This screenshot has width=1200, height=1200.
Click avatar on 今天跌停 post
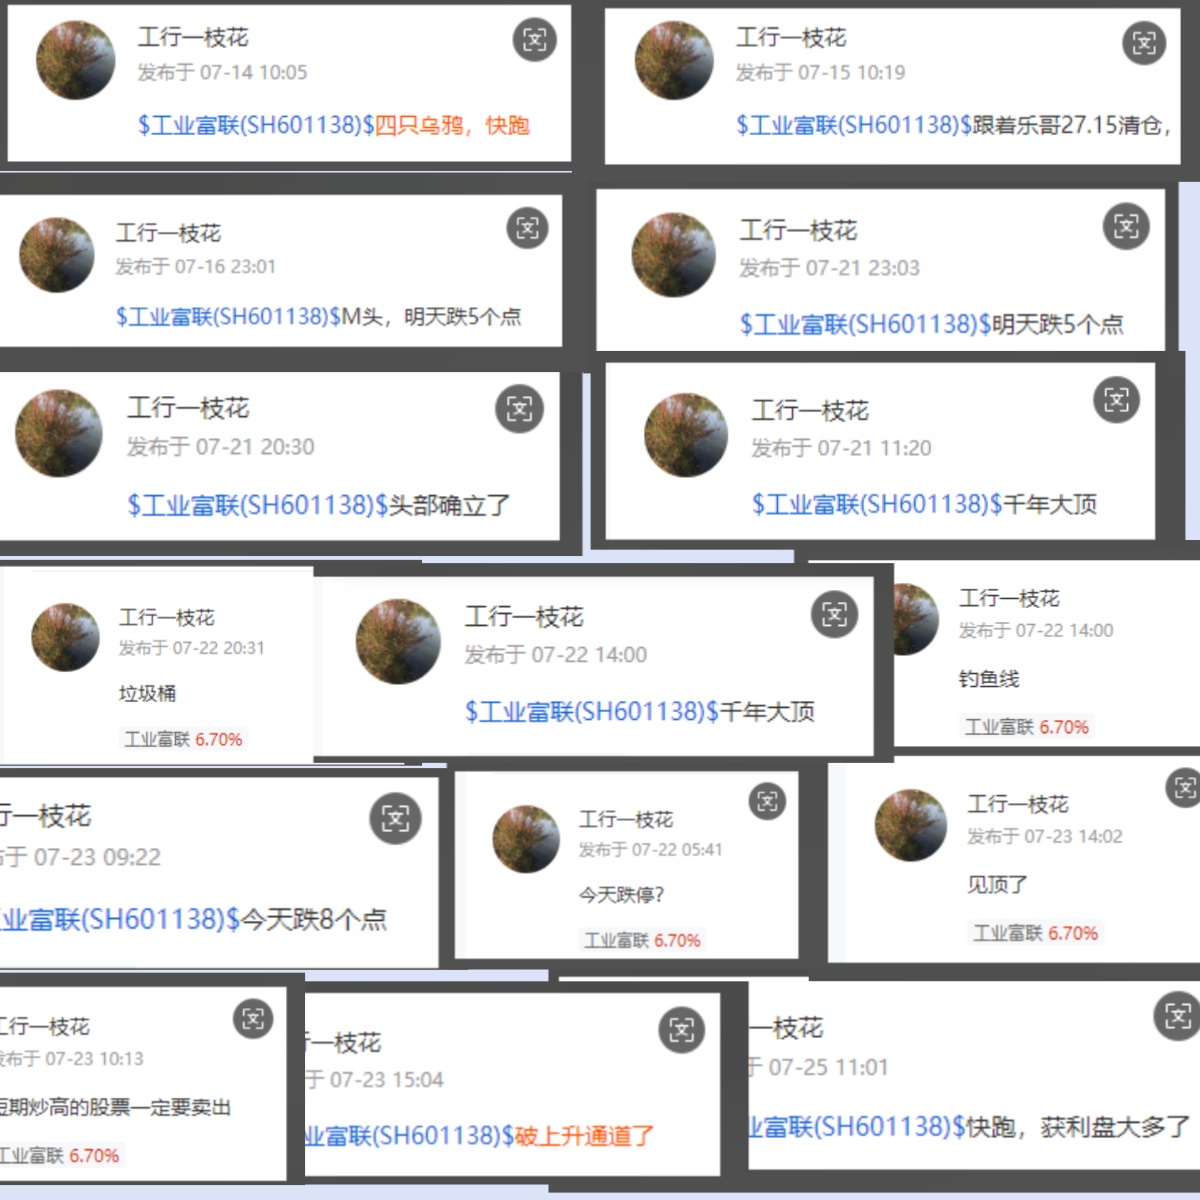pyautogui.click(x=526, y=839)
